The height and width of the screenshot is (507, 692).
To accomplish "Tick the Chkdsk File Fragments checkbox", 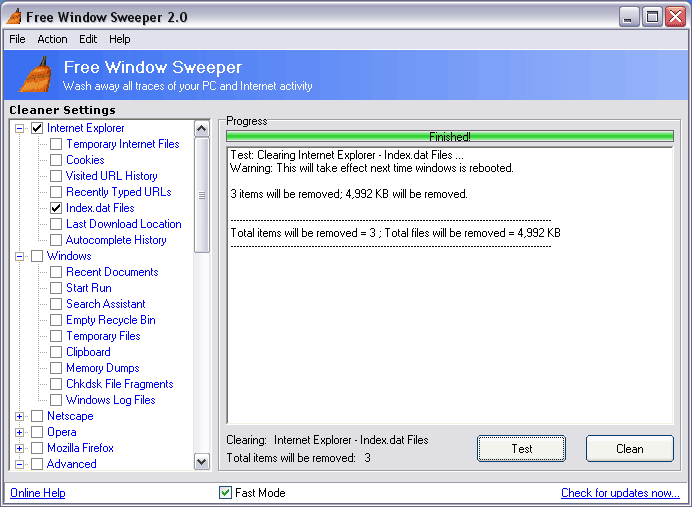I will pyautogui.click(x=56, y=384).
